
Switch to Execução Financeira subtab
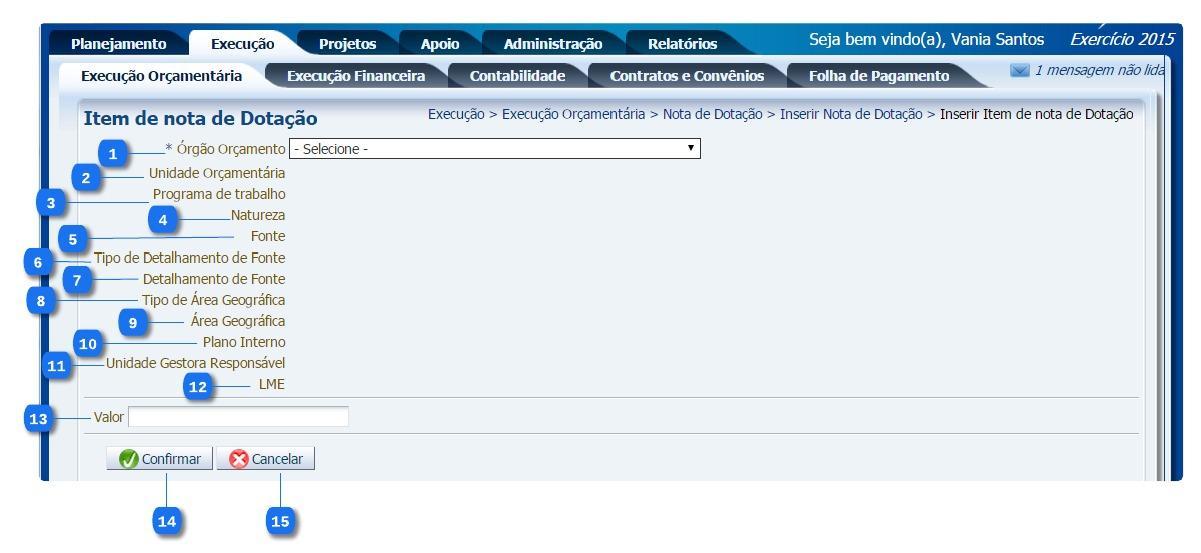point(355,76)
